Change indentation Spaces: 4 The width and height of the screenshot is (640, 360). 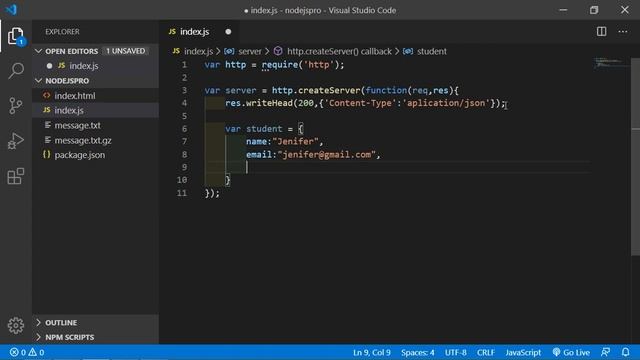click(x=417, y=352)
